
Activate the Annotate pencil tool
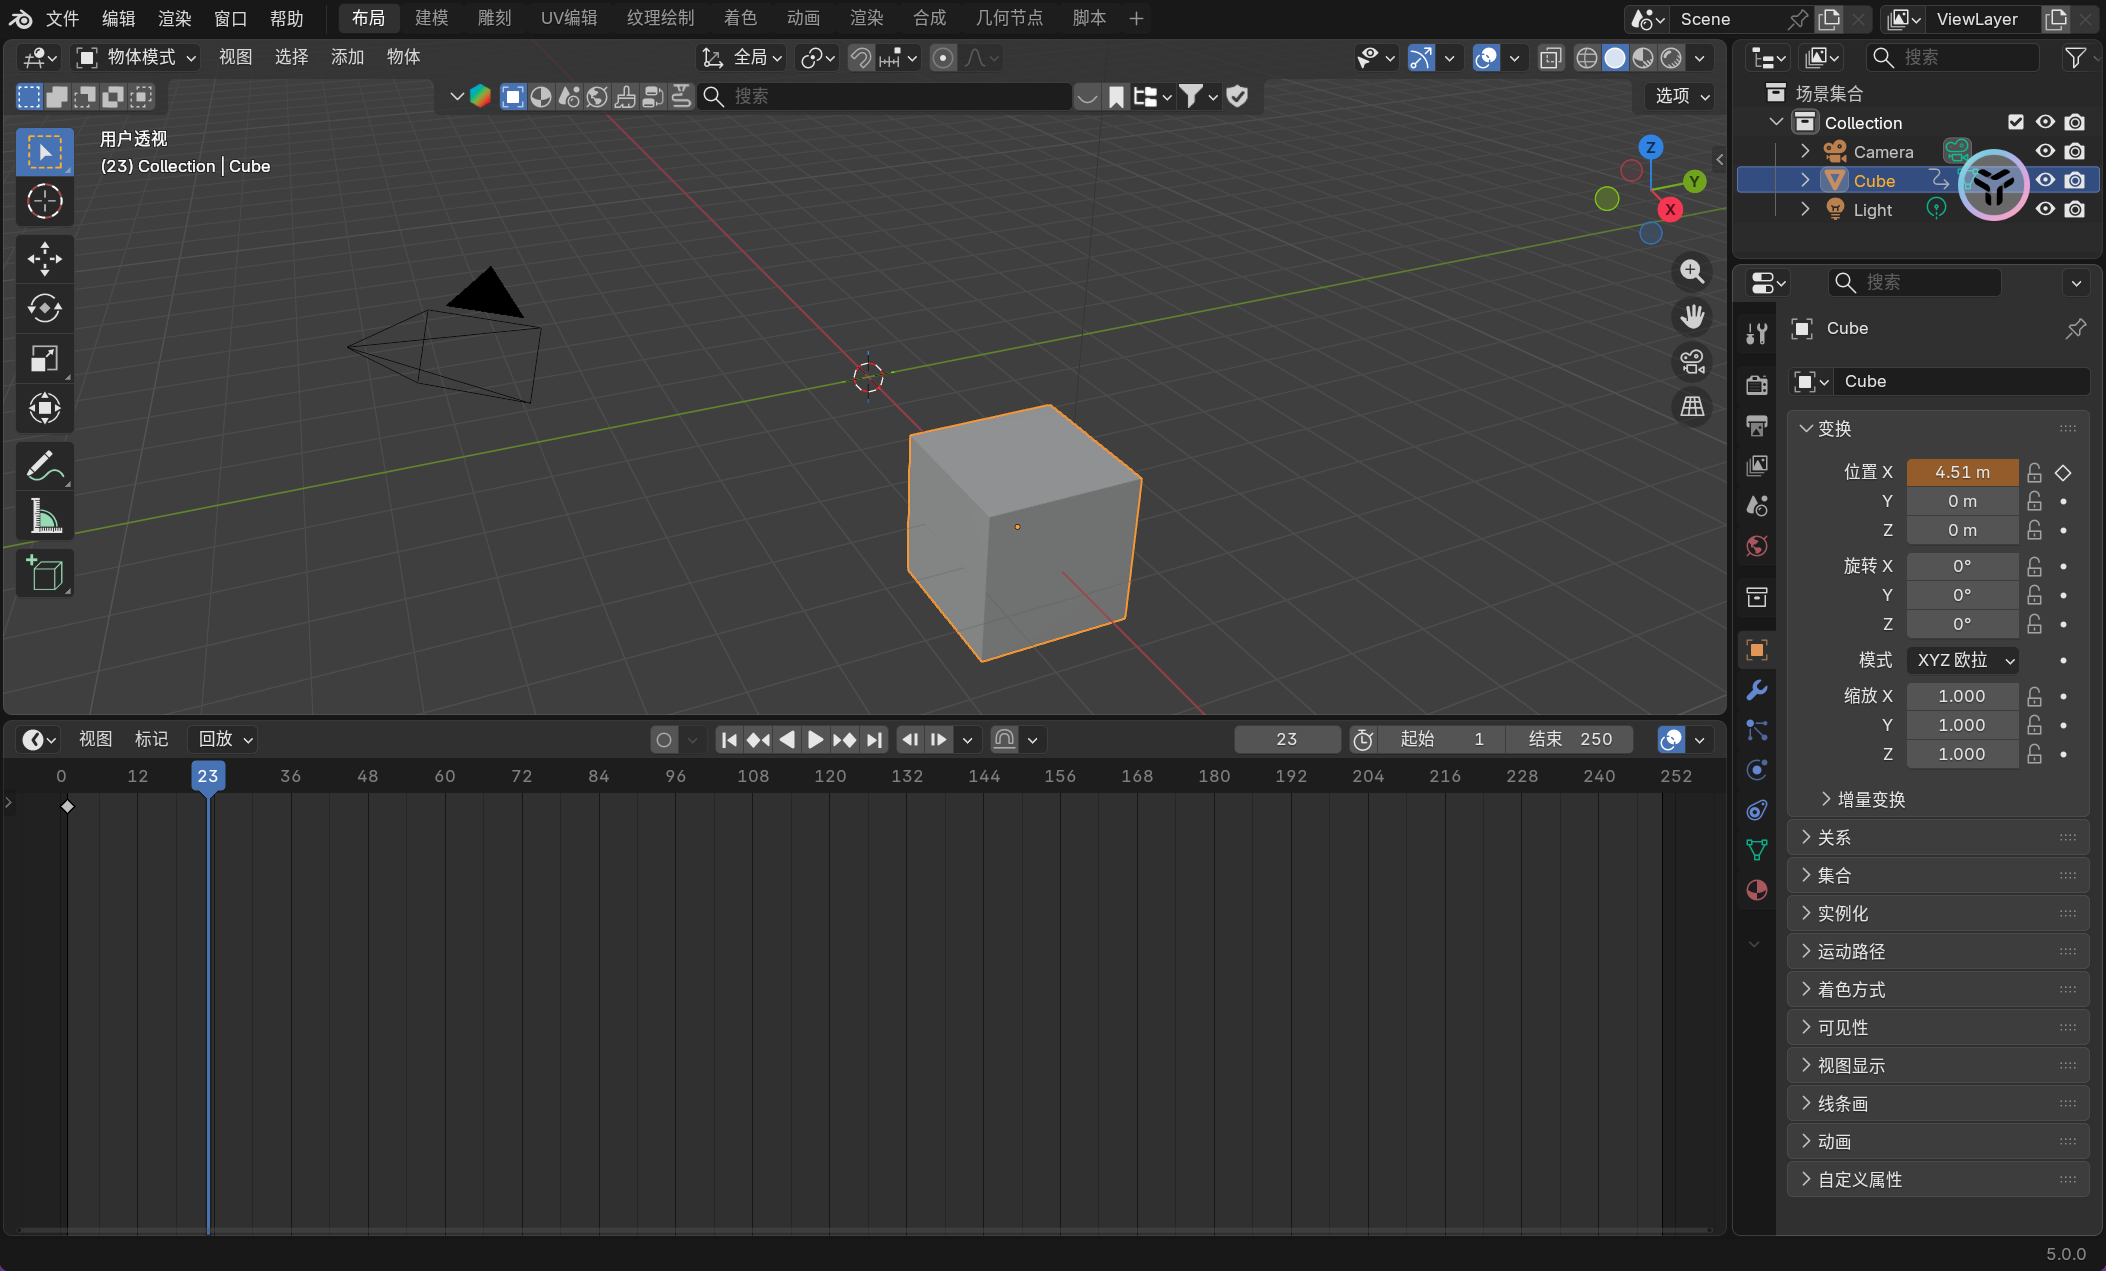pos(44,466)
